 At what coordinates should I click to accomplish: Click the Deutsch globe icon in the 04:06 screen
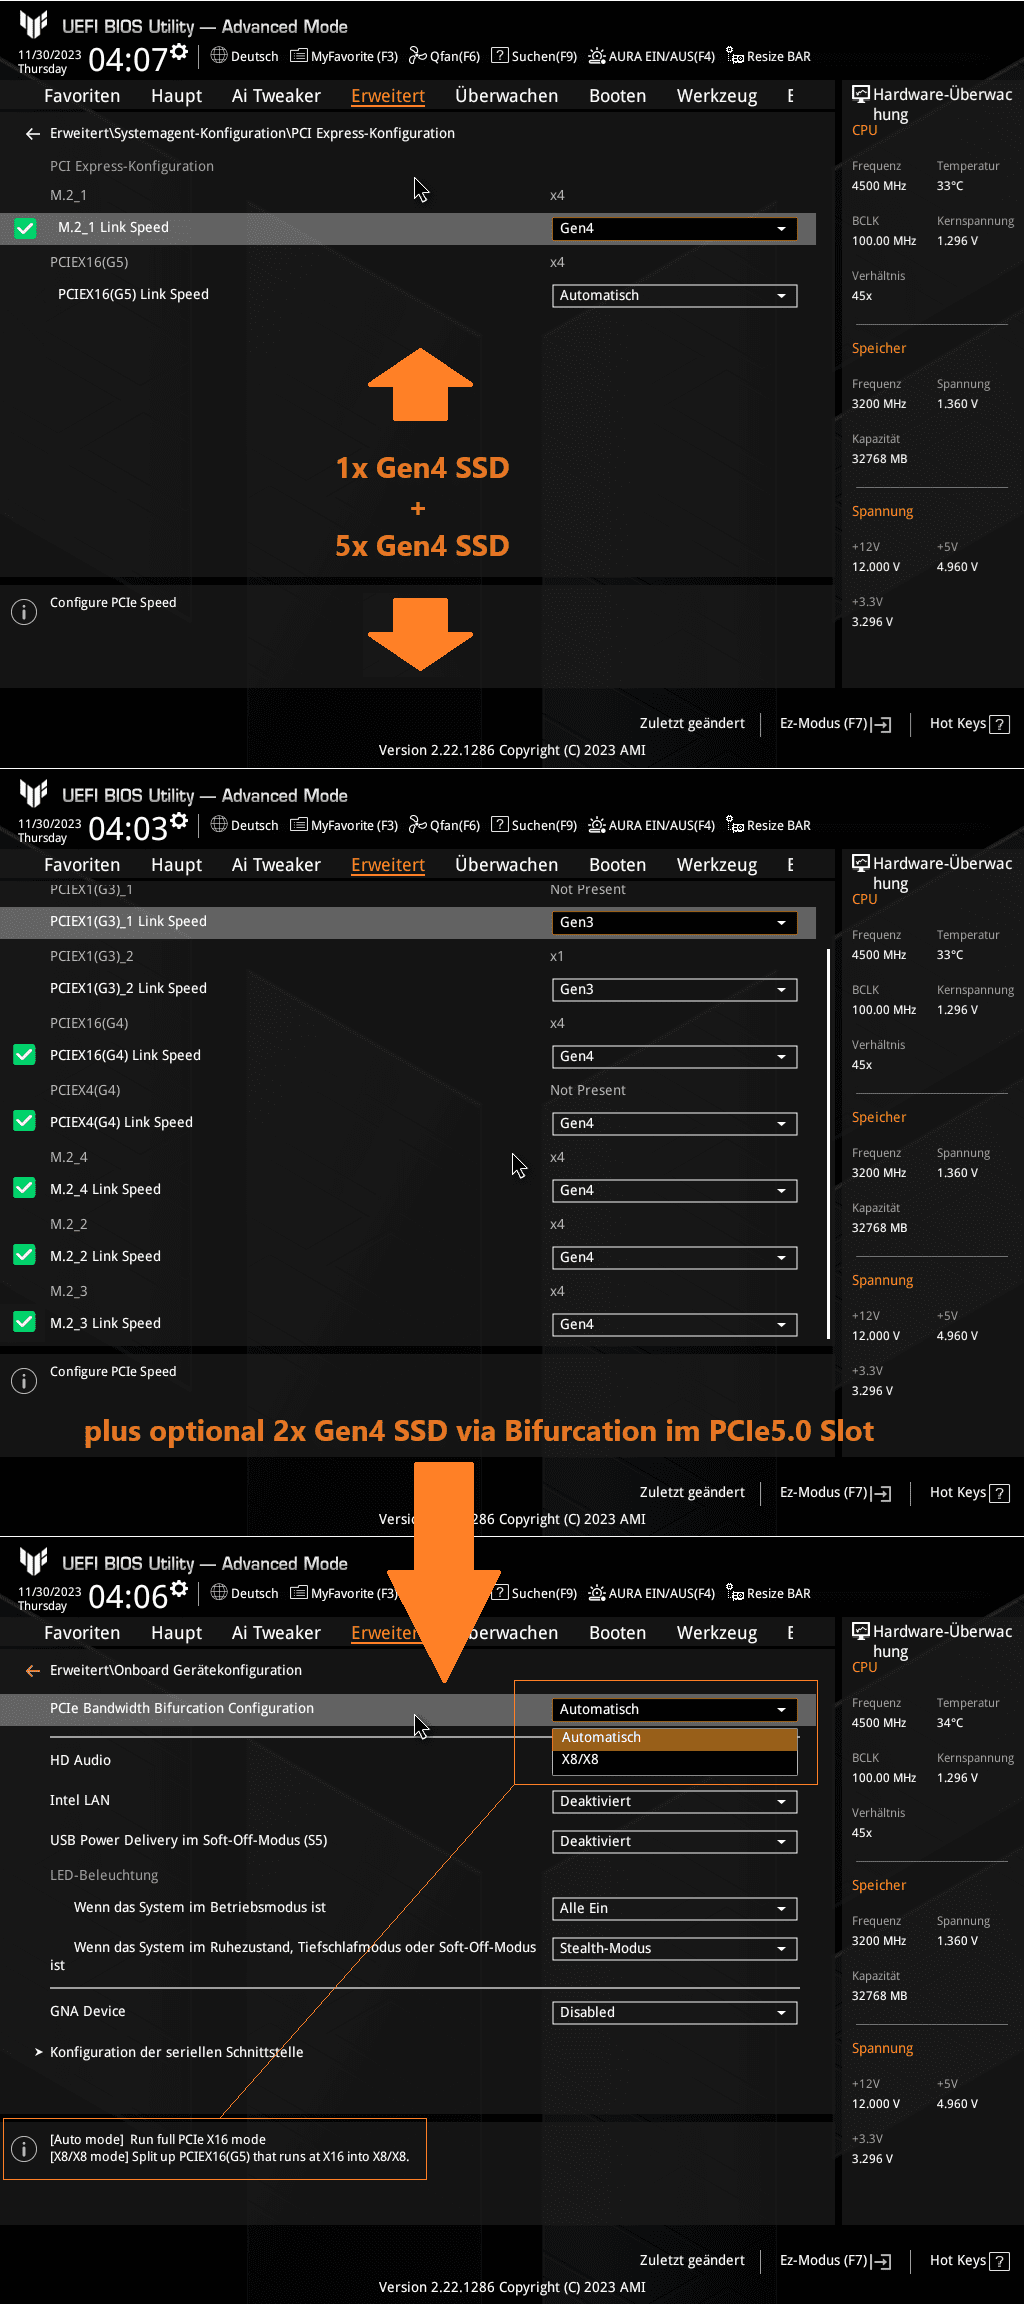[x=219, y=1592]
